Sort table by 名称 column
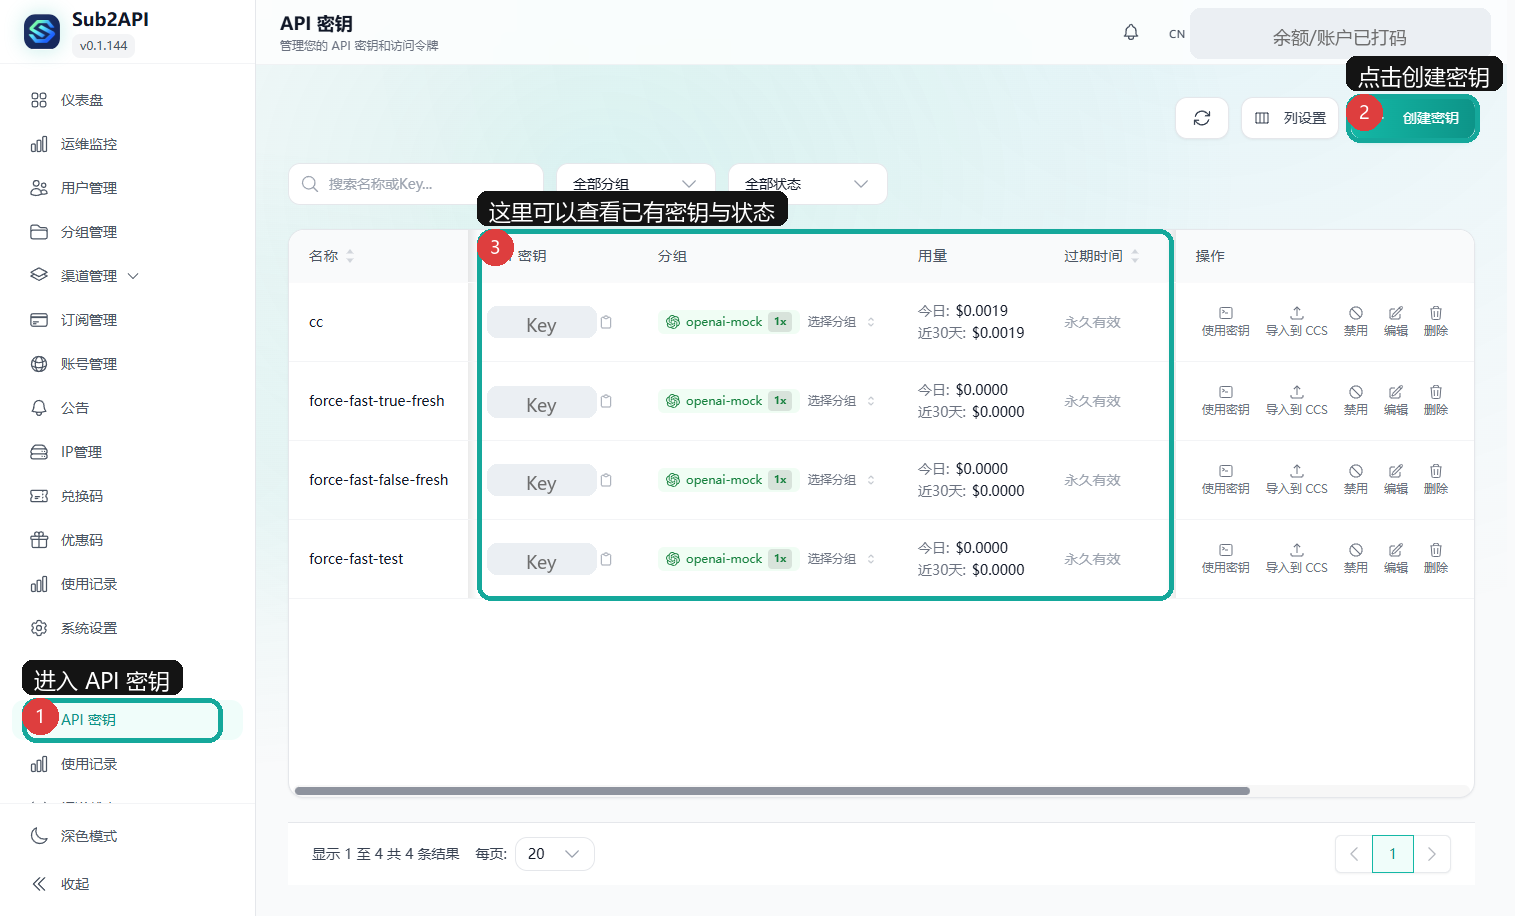The height and width of the screenshot is (916, 1515). 332,256
